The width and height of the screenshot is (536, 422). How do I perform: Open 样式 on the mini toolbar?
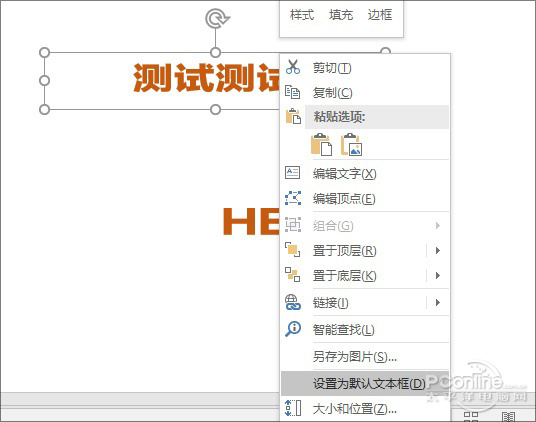coord(302,15)
